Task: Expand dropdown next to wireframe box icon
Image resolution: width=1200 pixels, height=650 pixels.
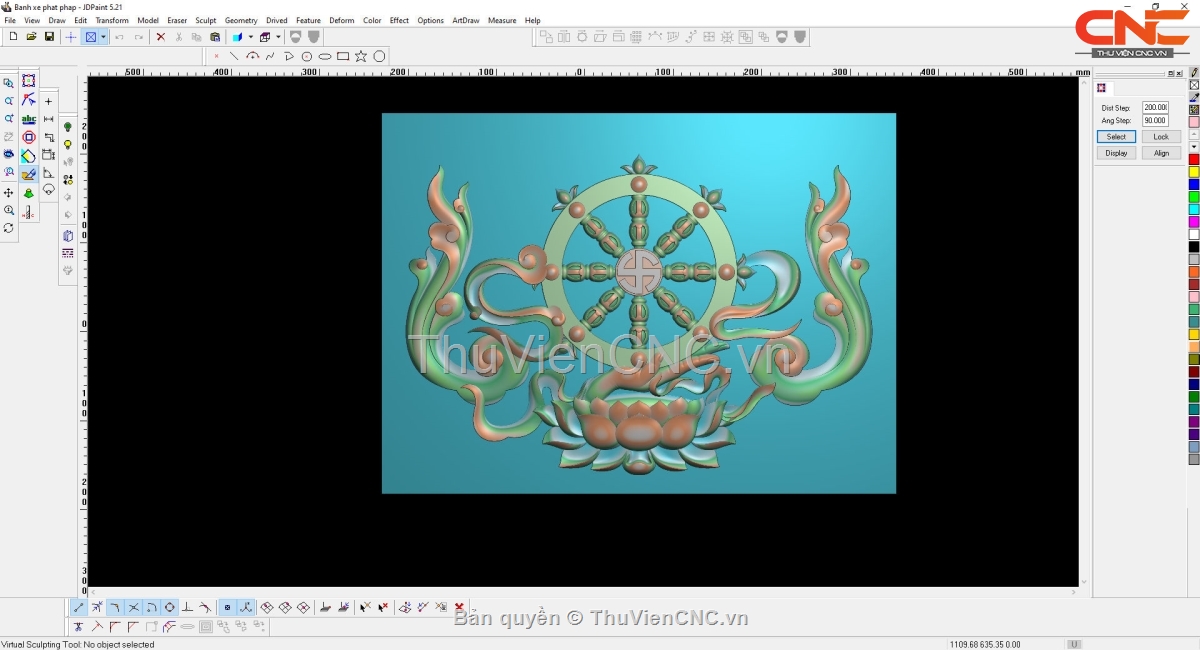Action: [x=279, y=37]
